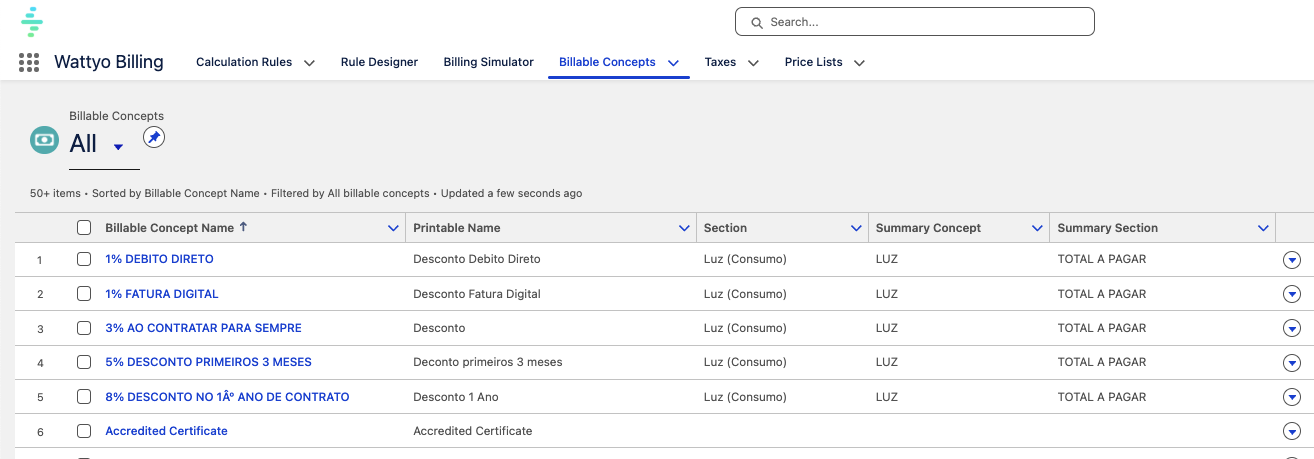Open Summary Section column menu

(1263, 228)
